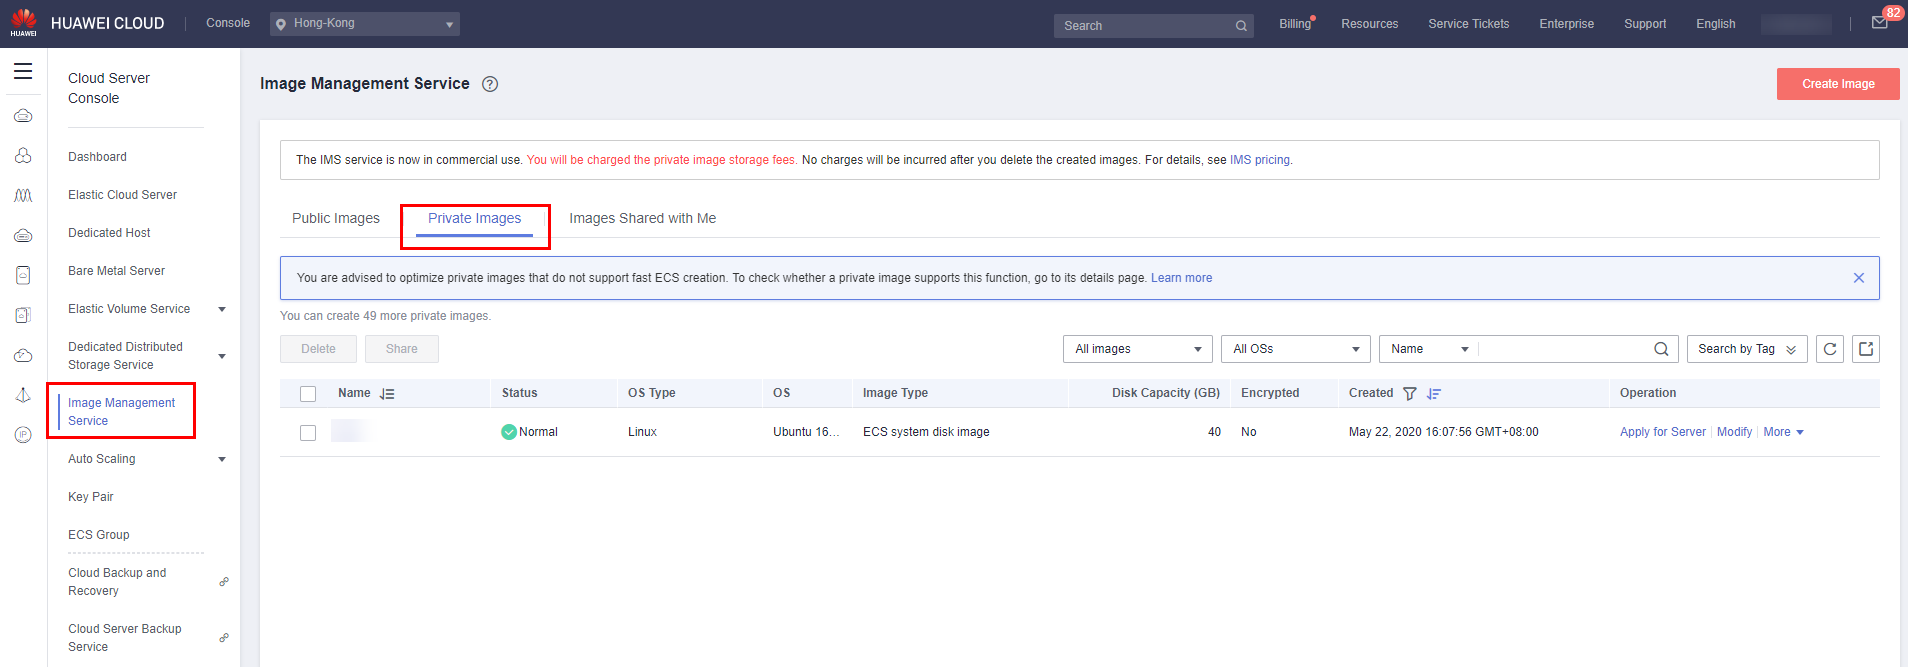This screenshot has width=1908, height=667.
Task: Switch to the Public Images tab
Action: point(336,218)
